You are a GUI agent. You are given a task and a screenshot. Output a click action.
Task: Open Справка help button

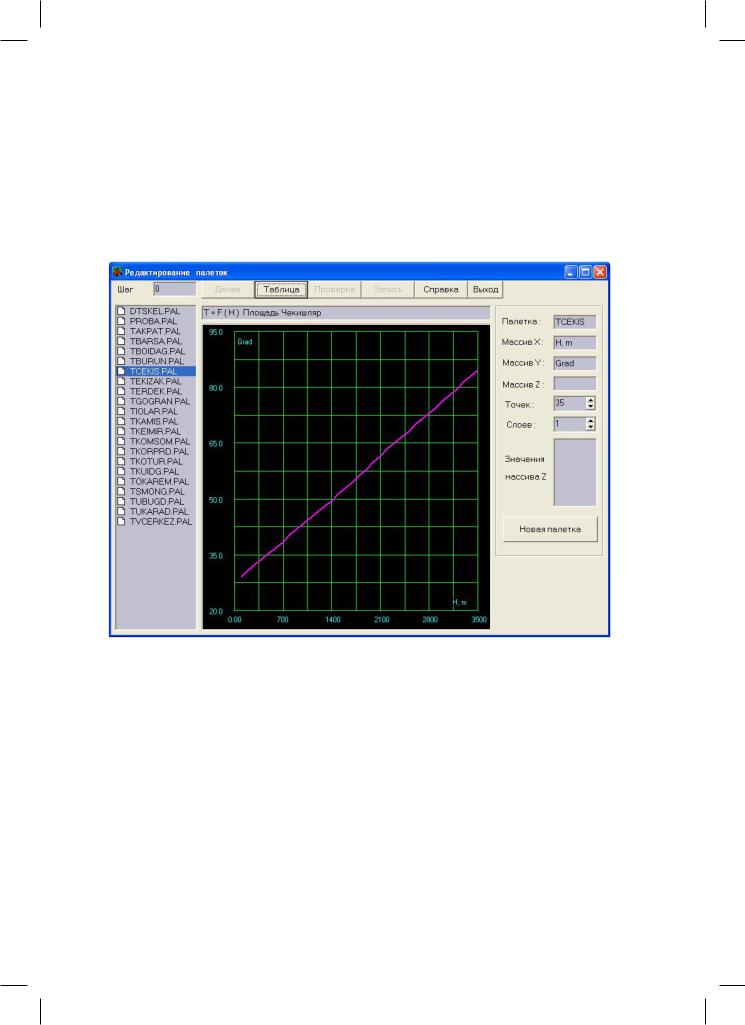pyautogui.click(x=440, y=289)
